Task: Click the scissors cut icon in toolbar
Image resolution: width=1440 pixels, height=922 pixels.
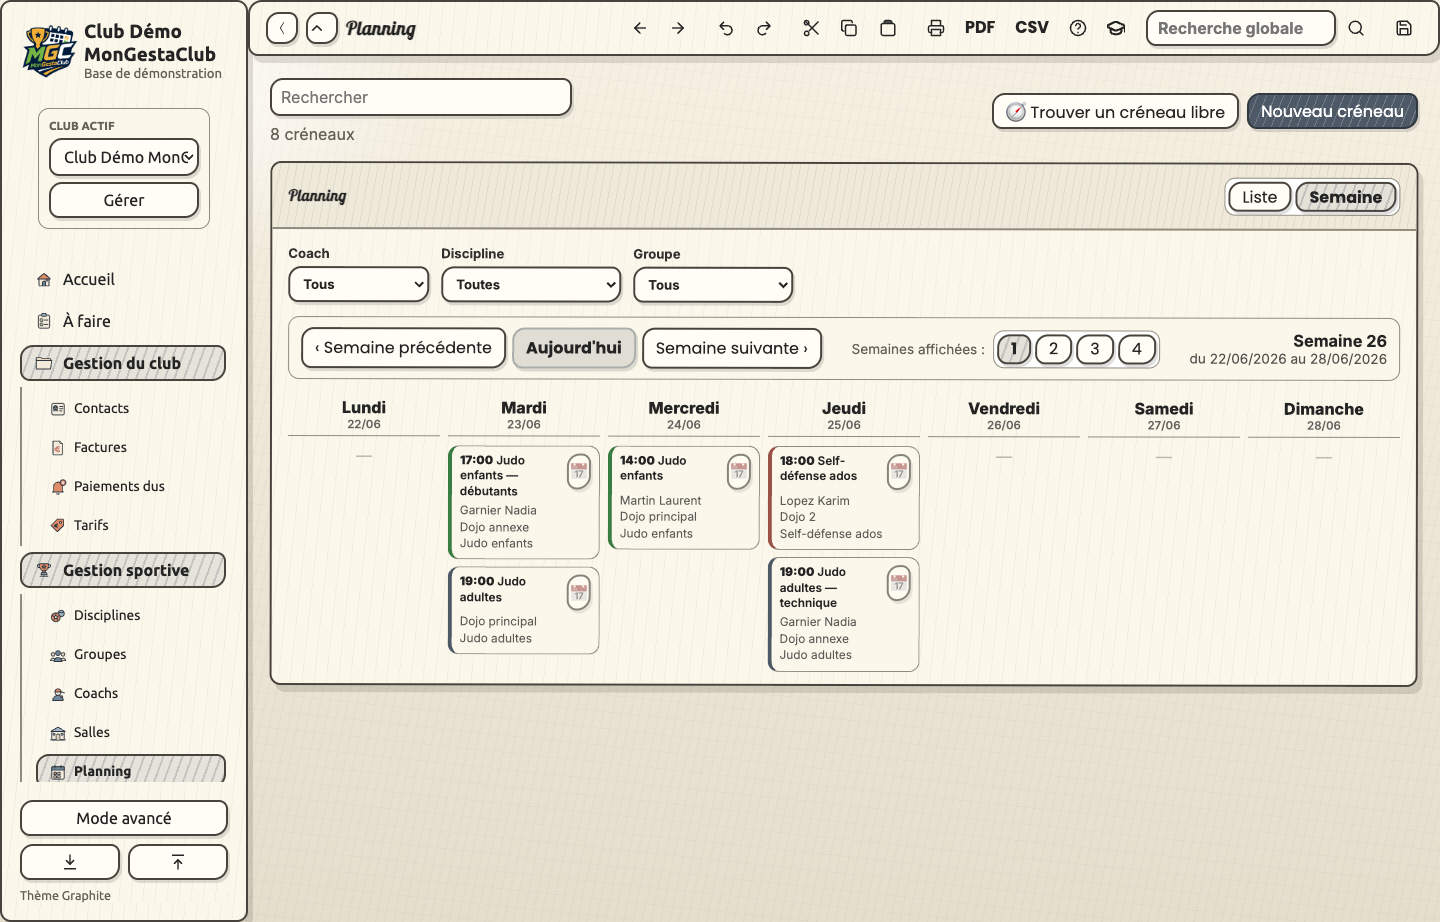Action: point(811,28)
